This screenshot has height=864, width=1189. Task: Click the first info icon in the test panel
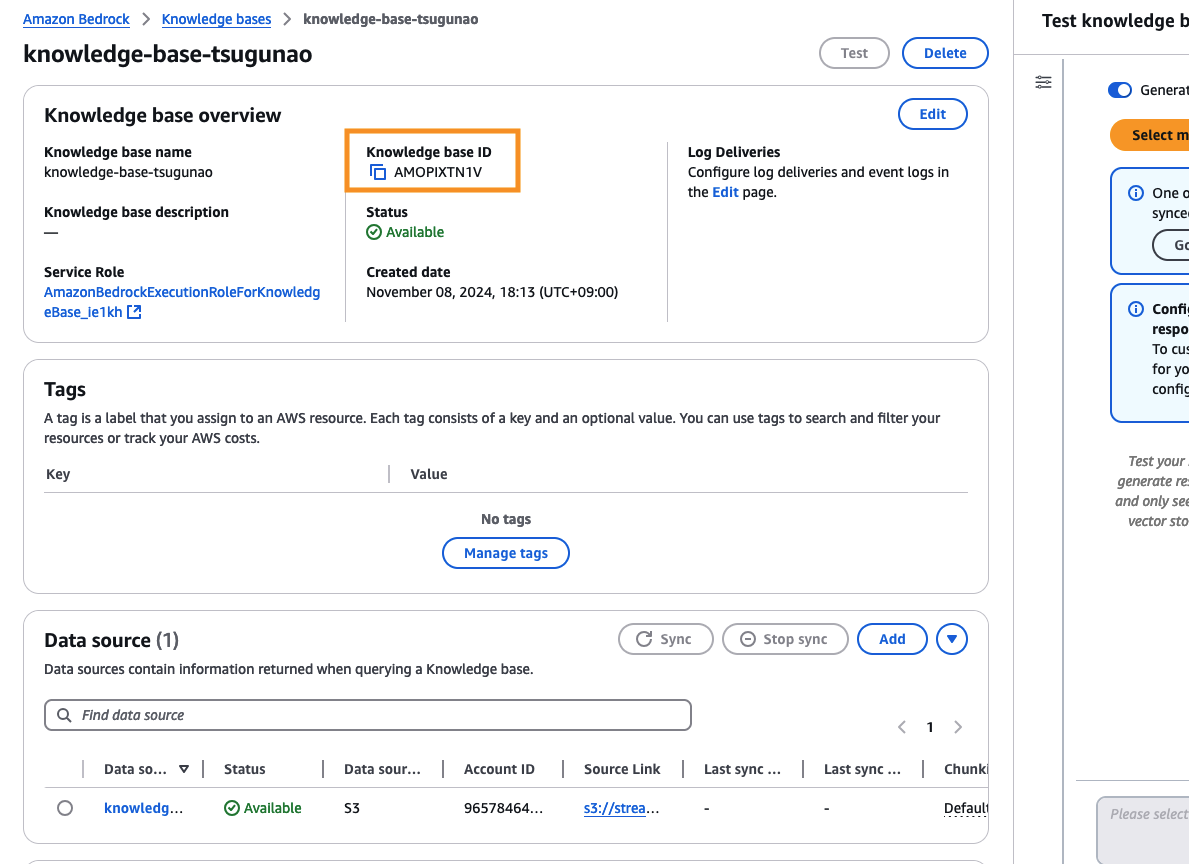(x=1135, y=193)
